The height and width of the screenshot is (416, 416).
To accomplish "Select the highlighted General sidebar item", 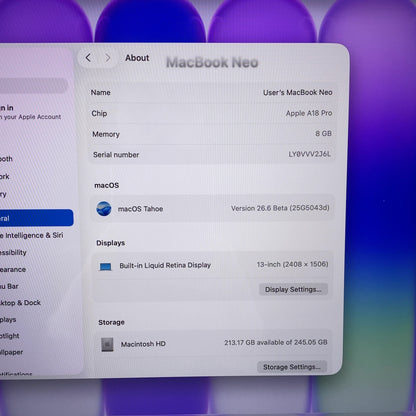I will point(36,218).
